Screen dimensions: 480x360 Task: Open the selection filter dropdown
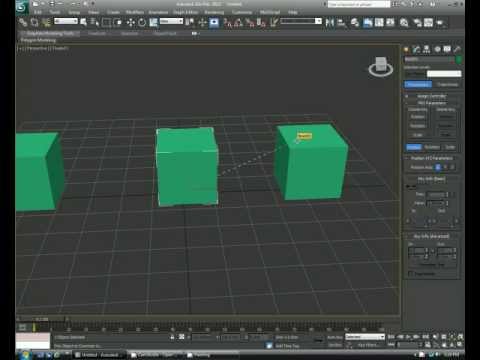[66, 21]
